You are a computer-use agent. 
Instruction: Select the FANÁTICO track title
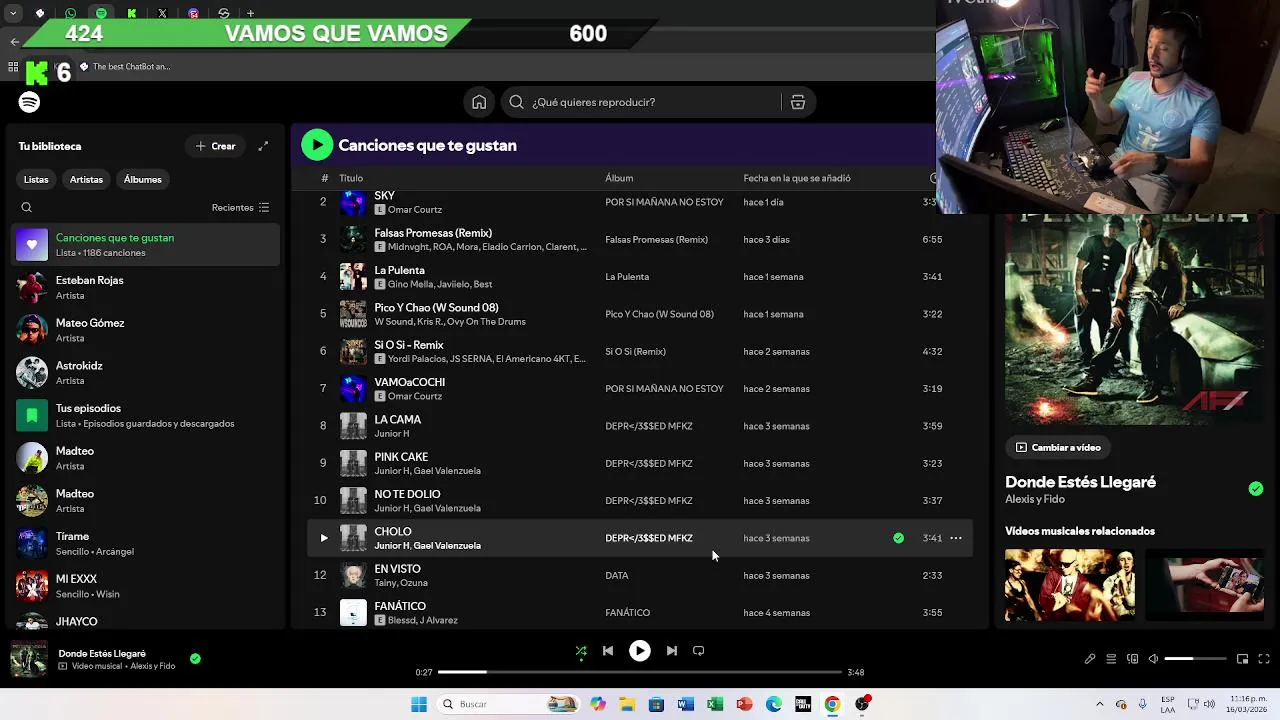[400, 606]
